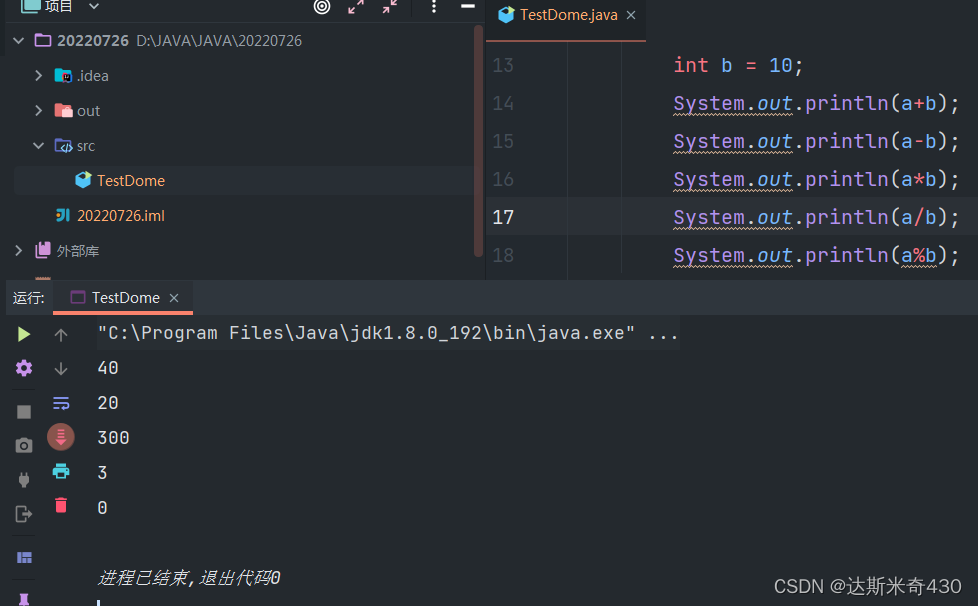The width and height of the screenshot is (978, 606).
Task: Open run configuration settings (gear/wrench icon)
Action: pyautogui.click(x=24, y=368)
